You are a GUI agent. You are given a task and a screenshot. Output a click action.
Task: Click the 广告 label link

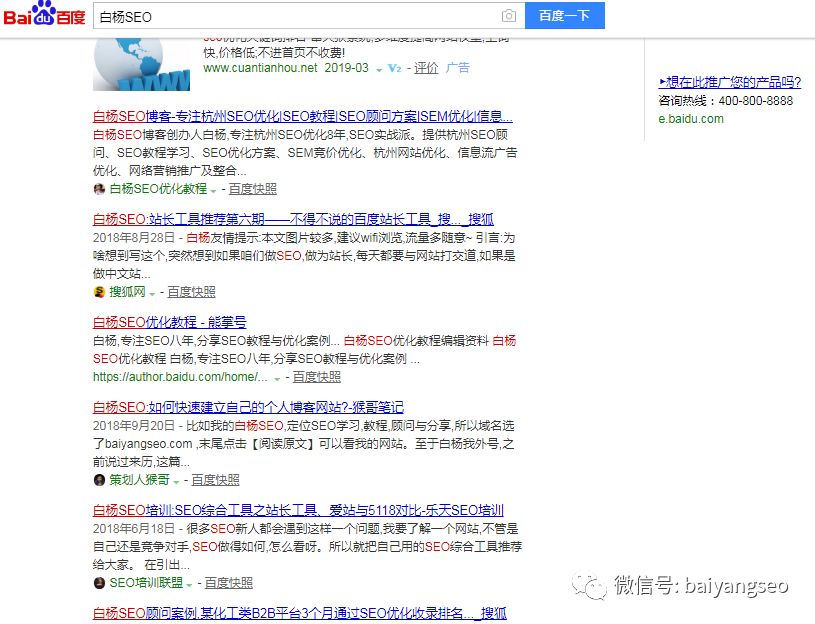tap(457, 68)
